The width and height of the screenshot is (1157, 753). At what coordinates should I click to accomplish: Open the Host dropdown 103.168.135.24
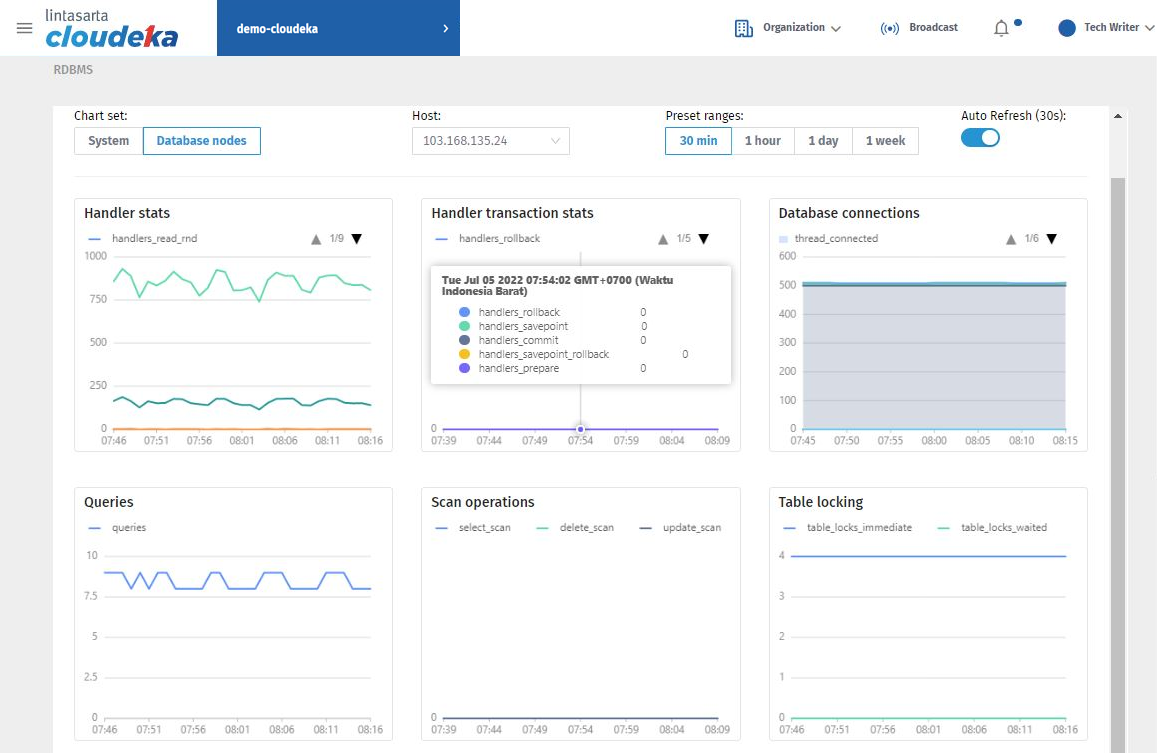point(490,141)
